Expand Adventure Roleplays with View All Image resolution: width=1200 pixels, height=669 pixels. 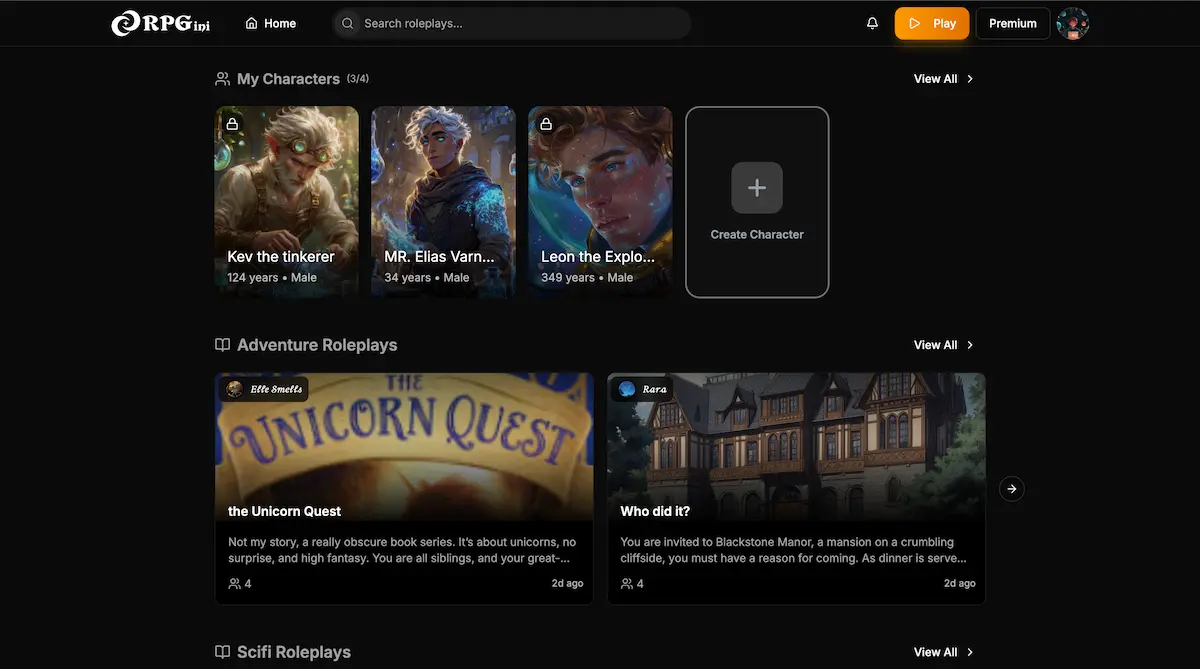[x=943, y=345]
